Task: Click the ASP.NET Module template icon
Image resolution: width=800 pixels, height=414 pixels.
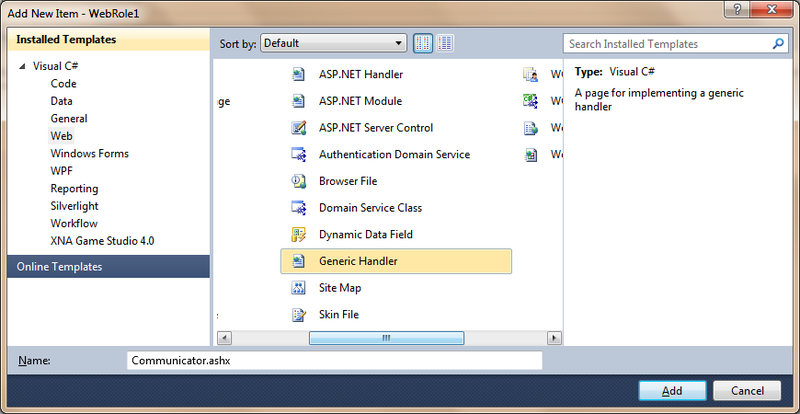Action: coord(298,101)
